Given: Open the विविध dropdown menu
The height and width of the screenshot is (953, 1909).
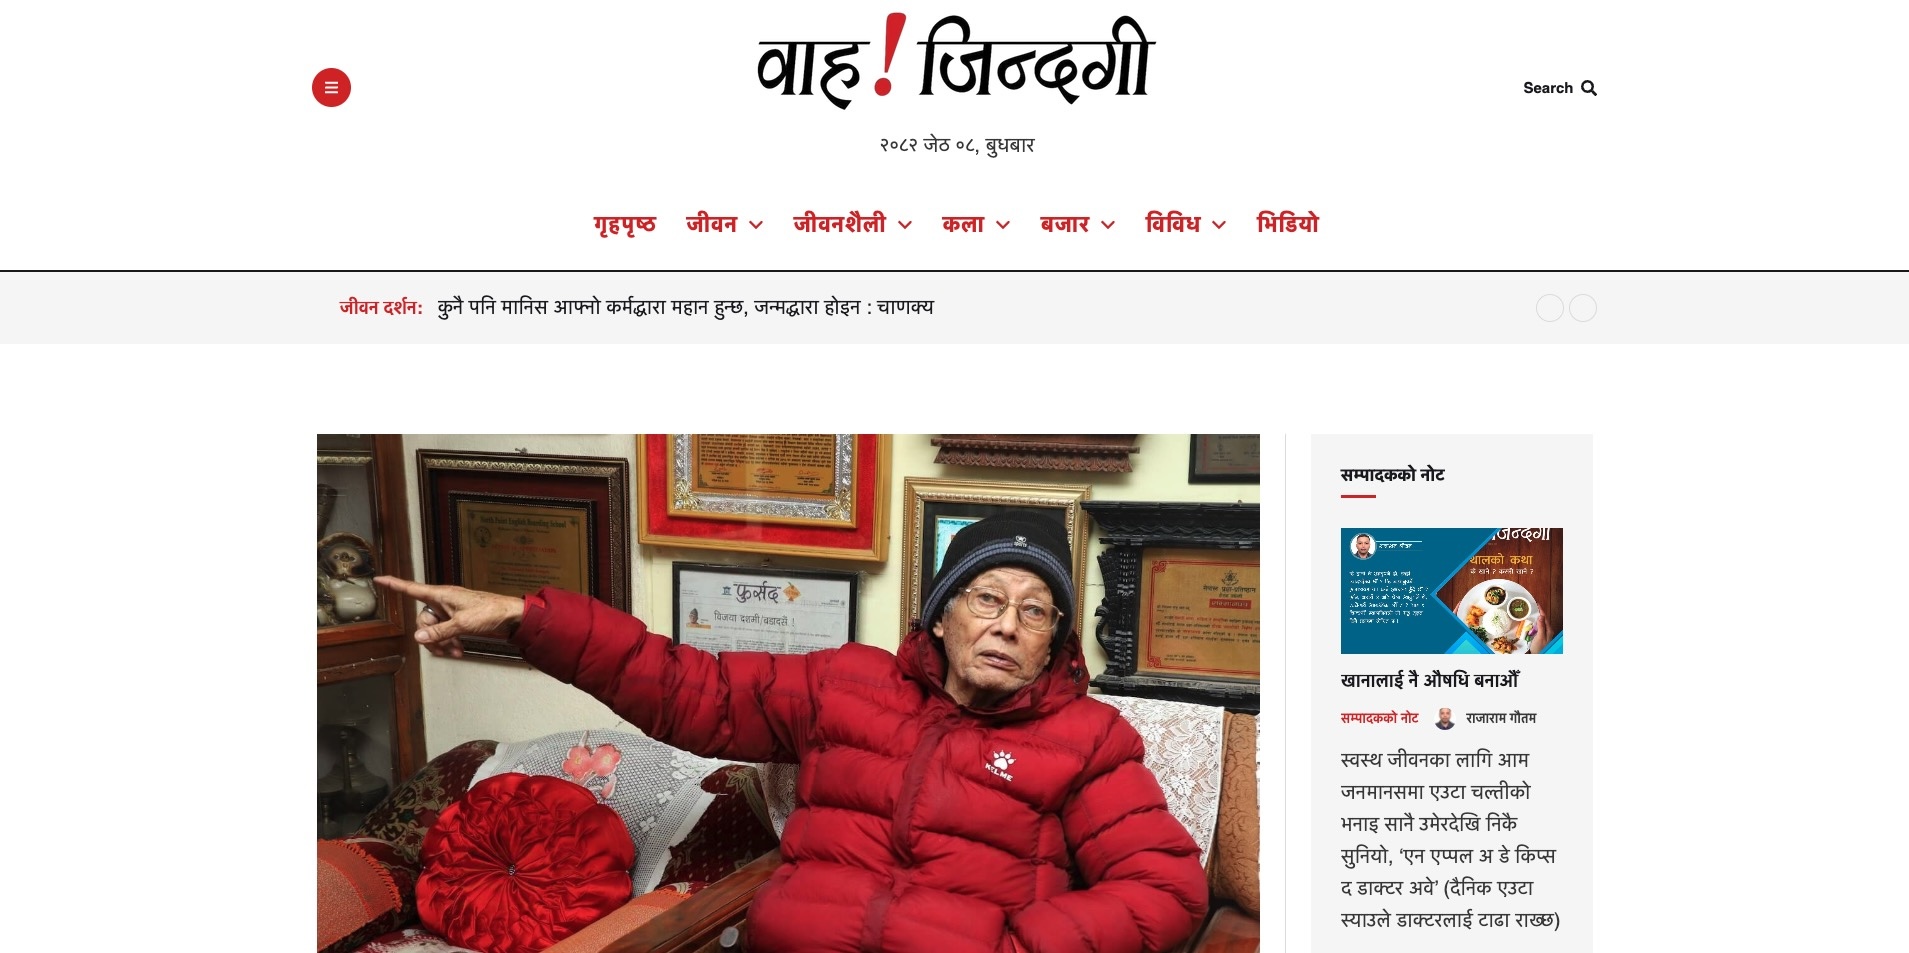Looking at the screenshot, I should 1185,224.
